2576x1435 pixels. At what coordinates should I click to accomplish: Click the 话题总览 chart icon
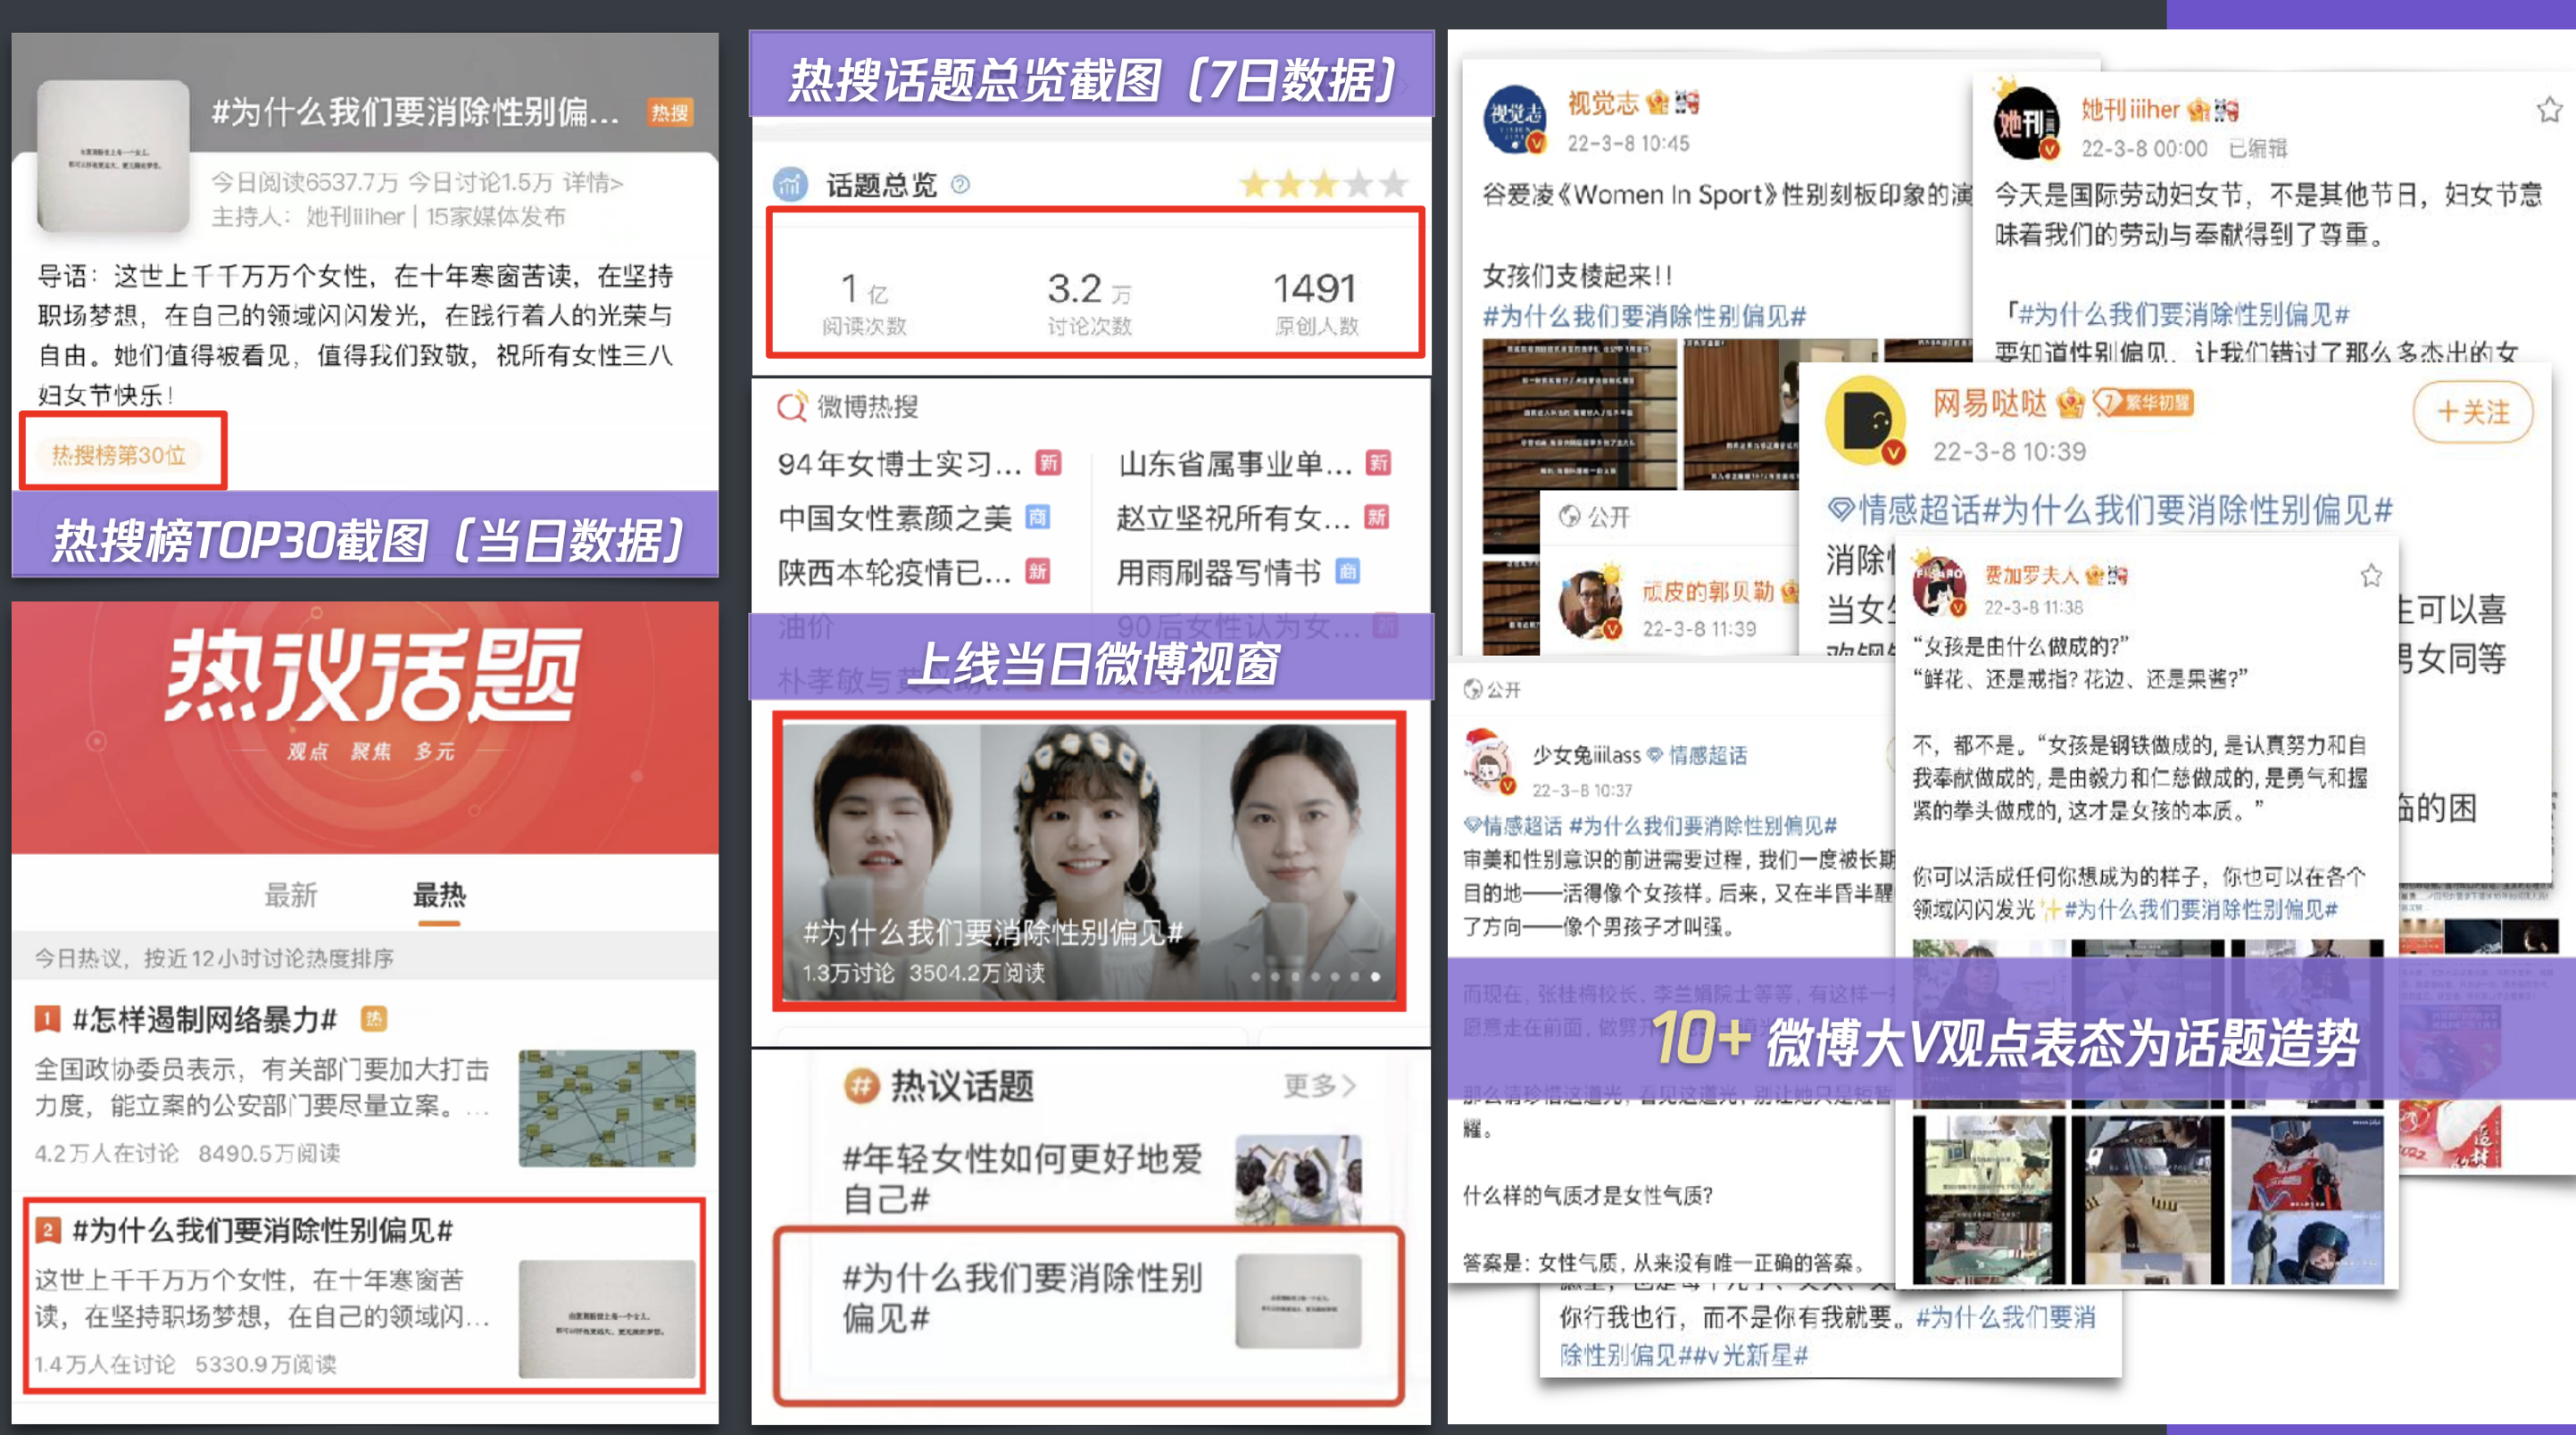pyautogui.click(x=791, y=184)
